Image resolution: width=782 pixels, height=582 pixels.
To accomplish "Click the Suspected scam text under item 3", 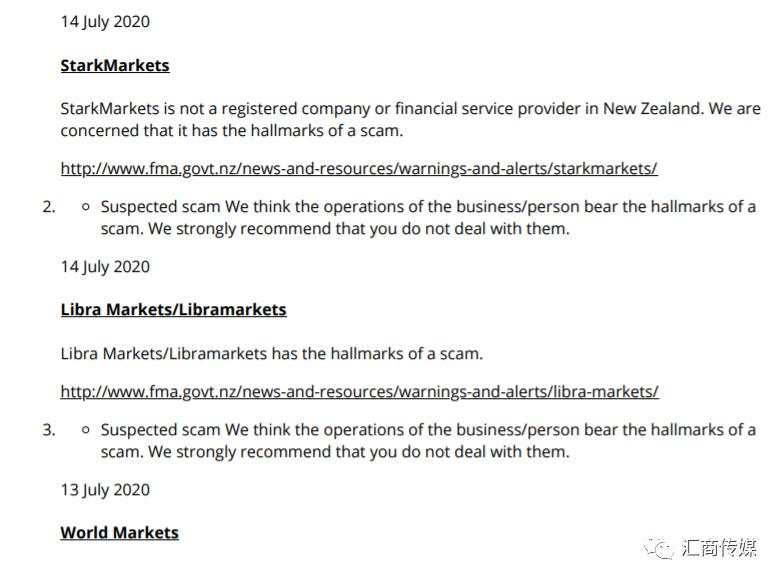I will (x=161, y=429).
